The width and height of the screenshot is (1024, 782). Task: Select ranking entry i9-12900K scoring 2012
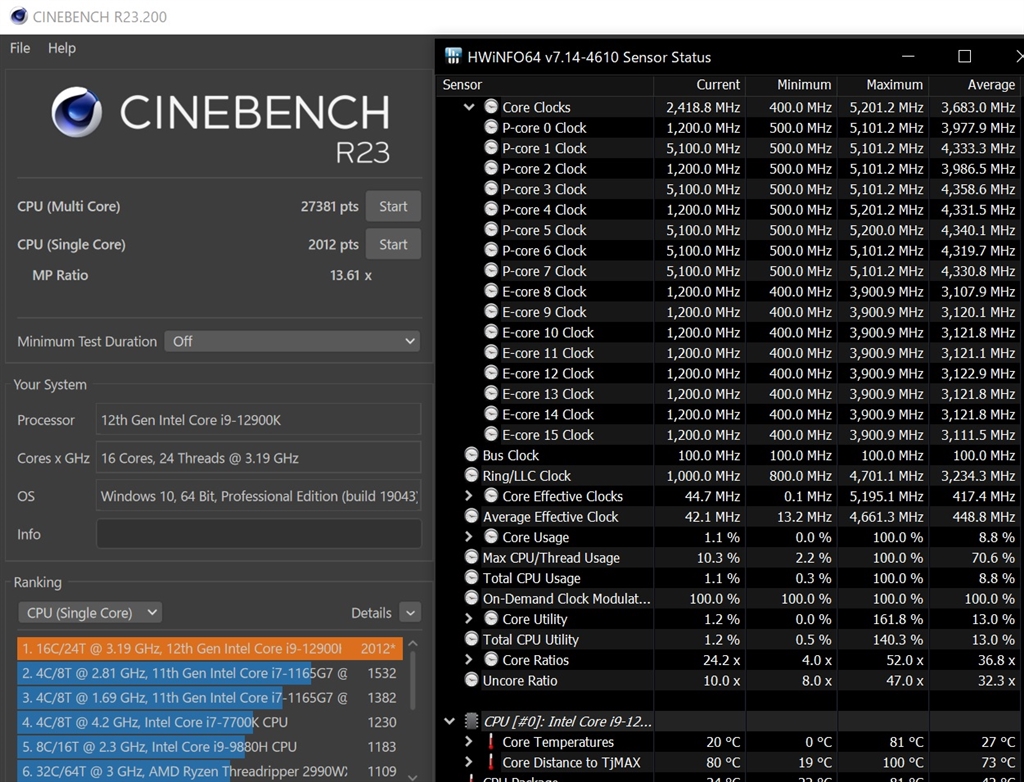[x=210, y=648]
